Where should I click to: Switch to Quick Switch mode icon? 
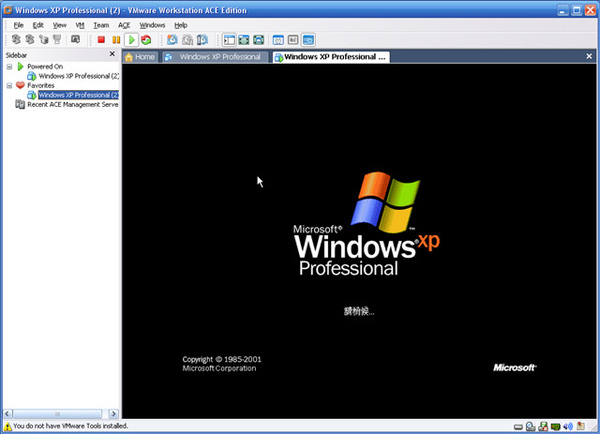244,39
